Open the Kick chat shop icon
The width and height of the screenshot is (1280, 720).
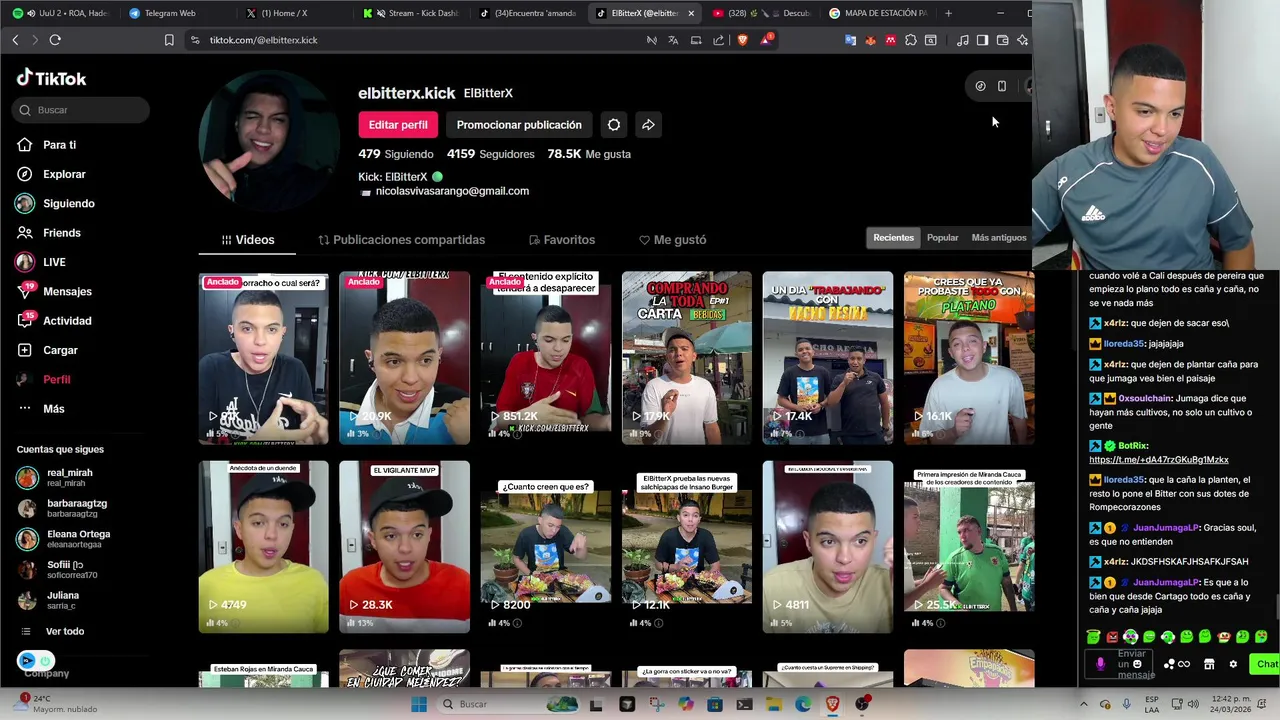(x=1209, y=664)
